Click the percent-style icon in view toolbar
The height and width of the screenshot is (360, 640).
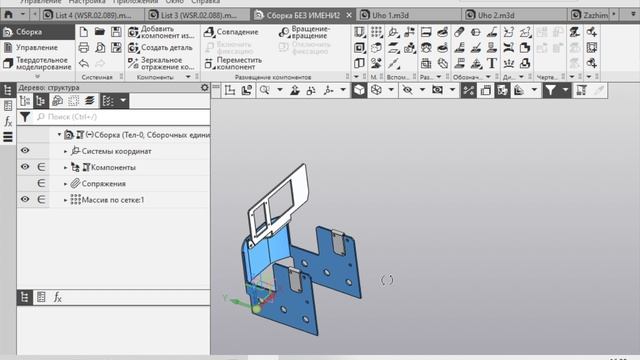(x=469, y=90)
